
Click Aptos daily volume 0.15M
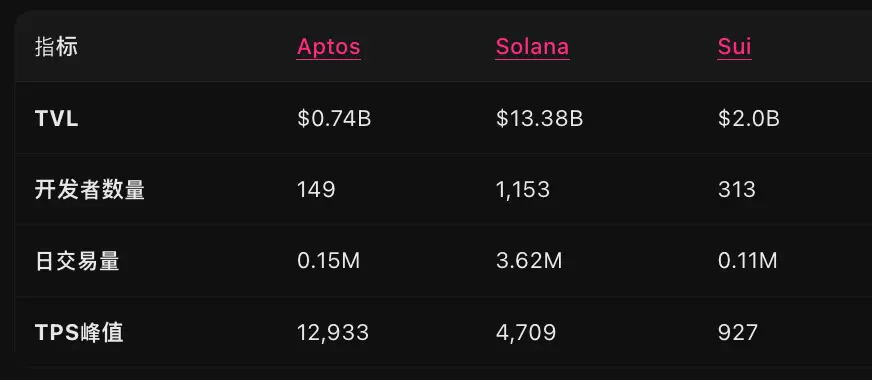point(329,261)
